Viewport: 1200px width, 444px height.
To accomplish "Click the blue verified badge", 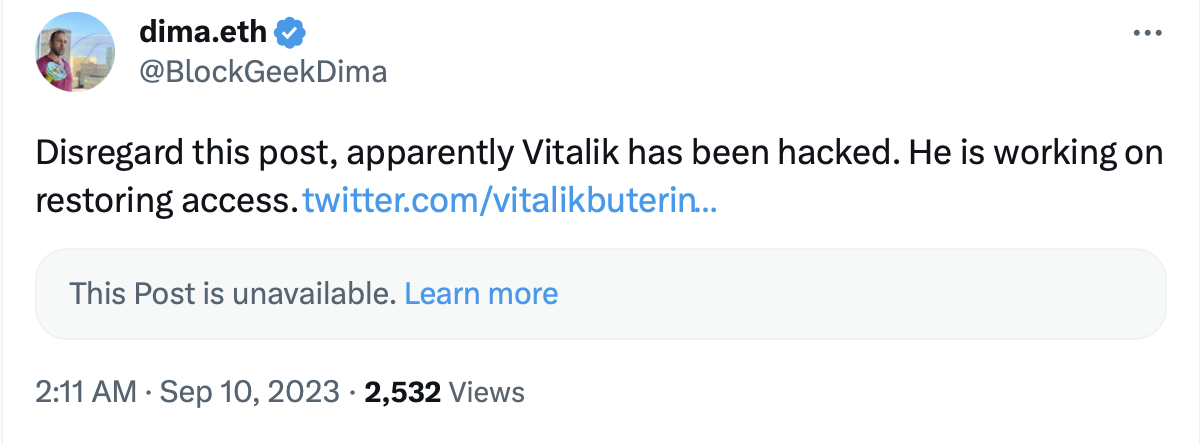I will coord(290,33).
